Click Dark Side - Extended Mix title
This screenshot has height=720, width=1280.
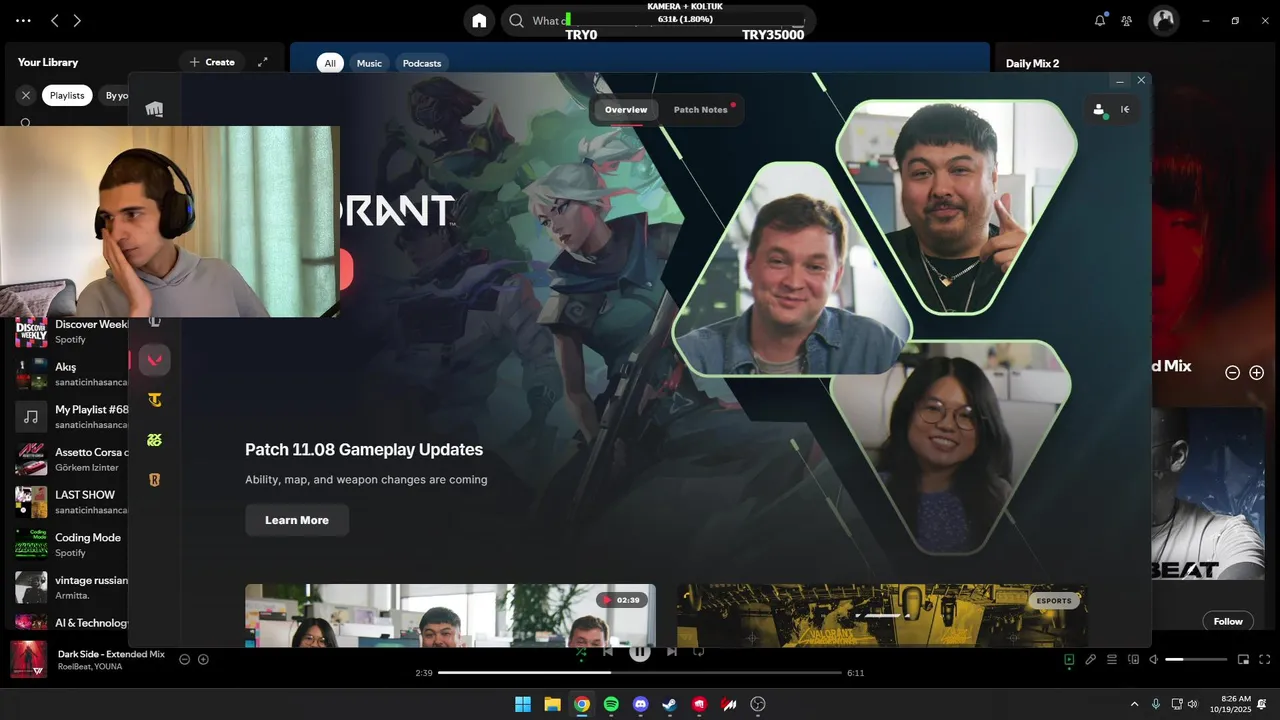pos(111,654)
